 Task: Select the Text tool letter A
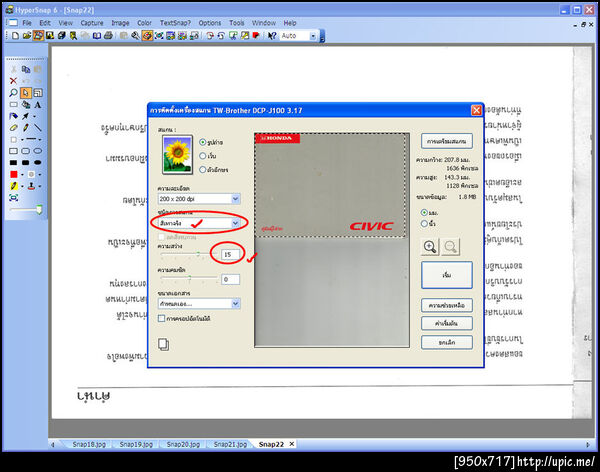point(38,105)
